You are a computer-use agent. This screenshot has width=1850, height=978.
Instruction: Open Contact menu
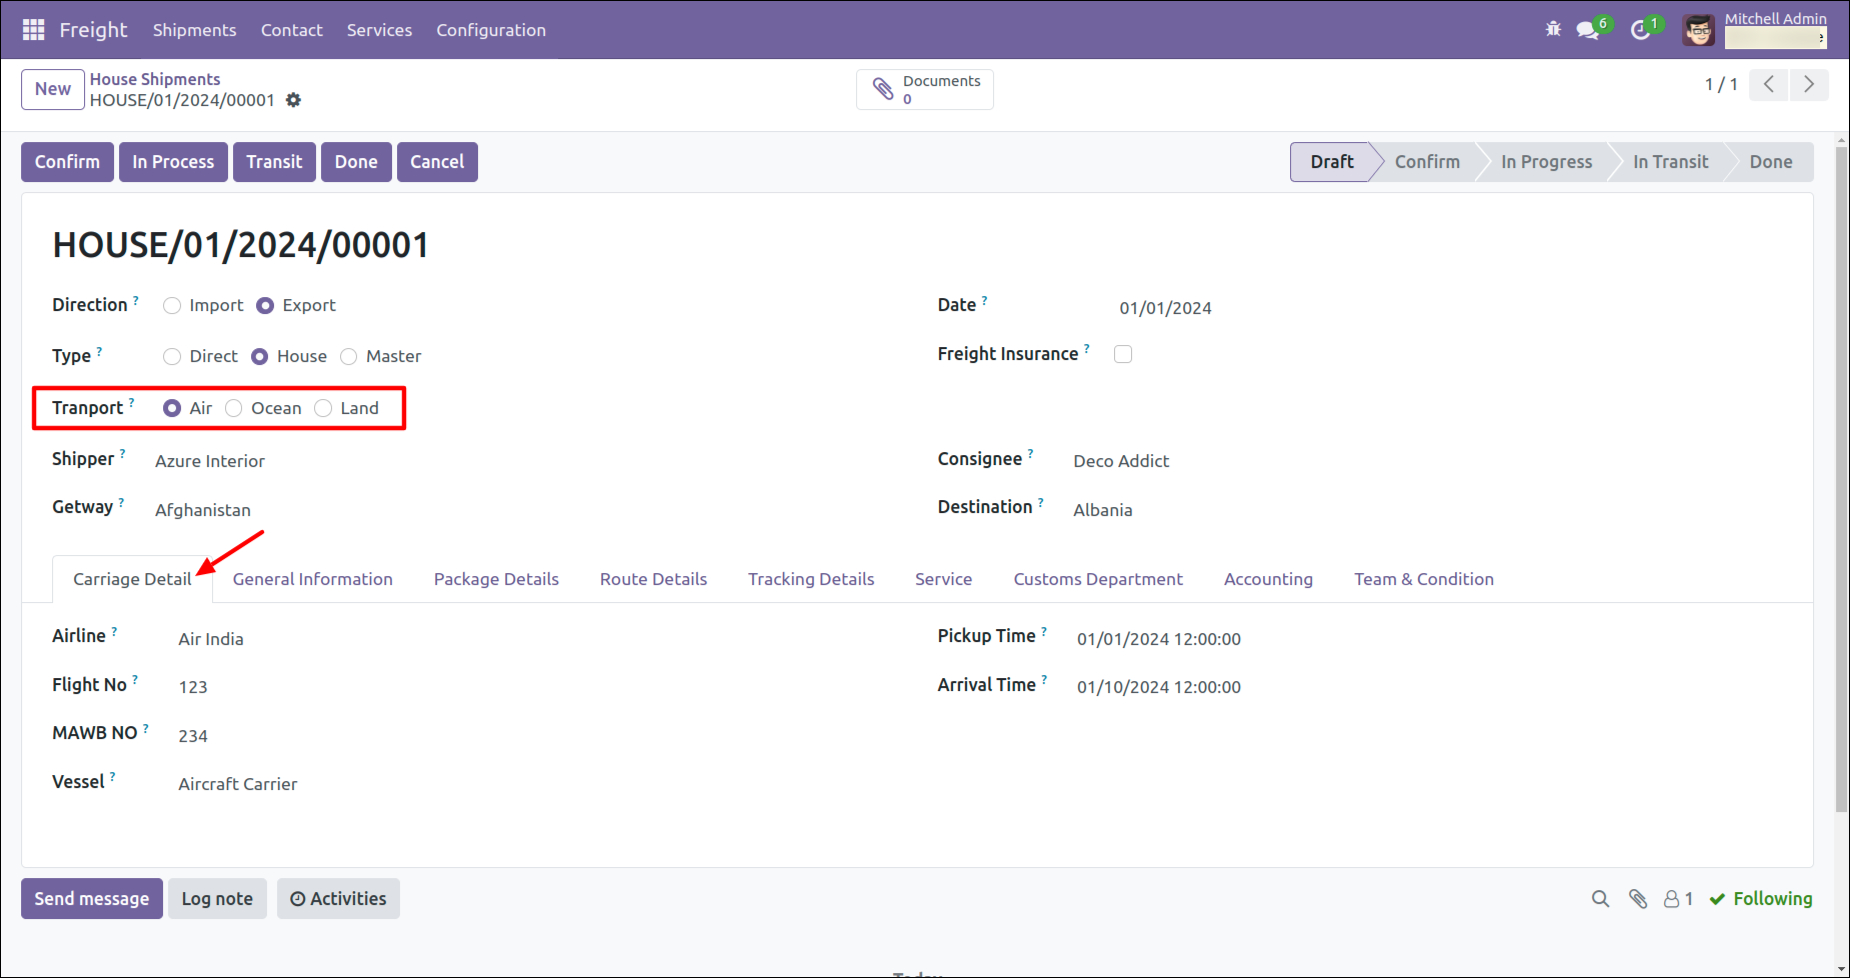coord(291,30)
